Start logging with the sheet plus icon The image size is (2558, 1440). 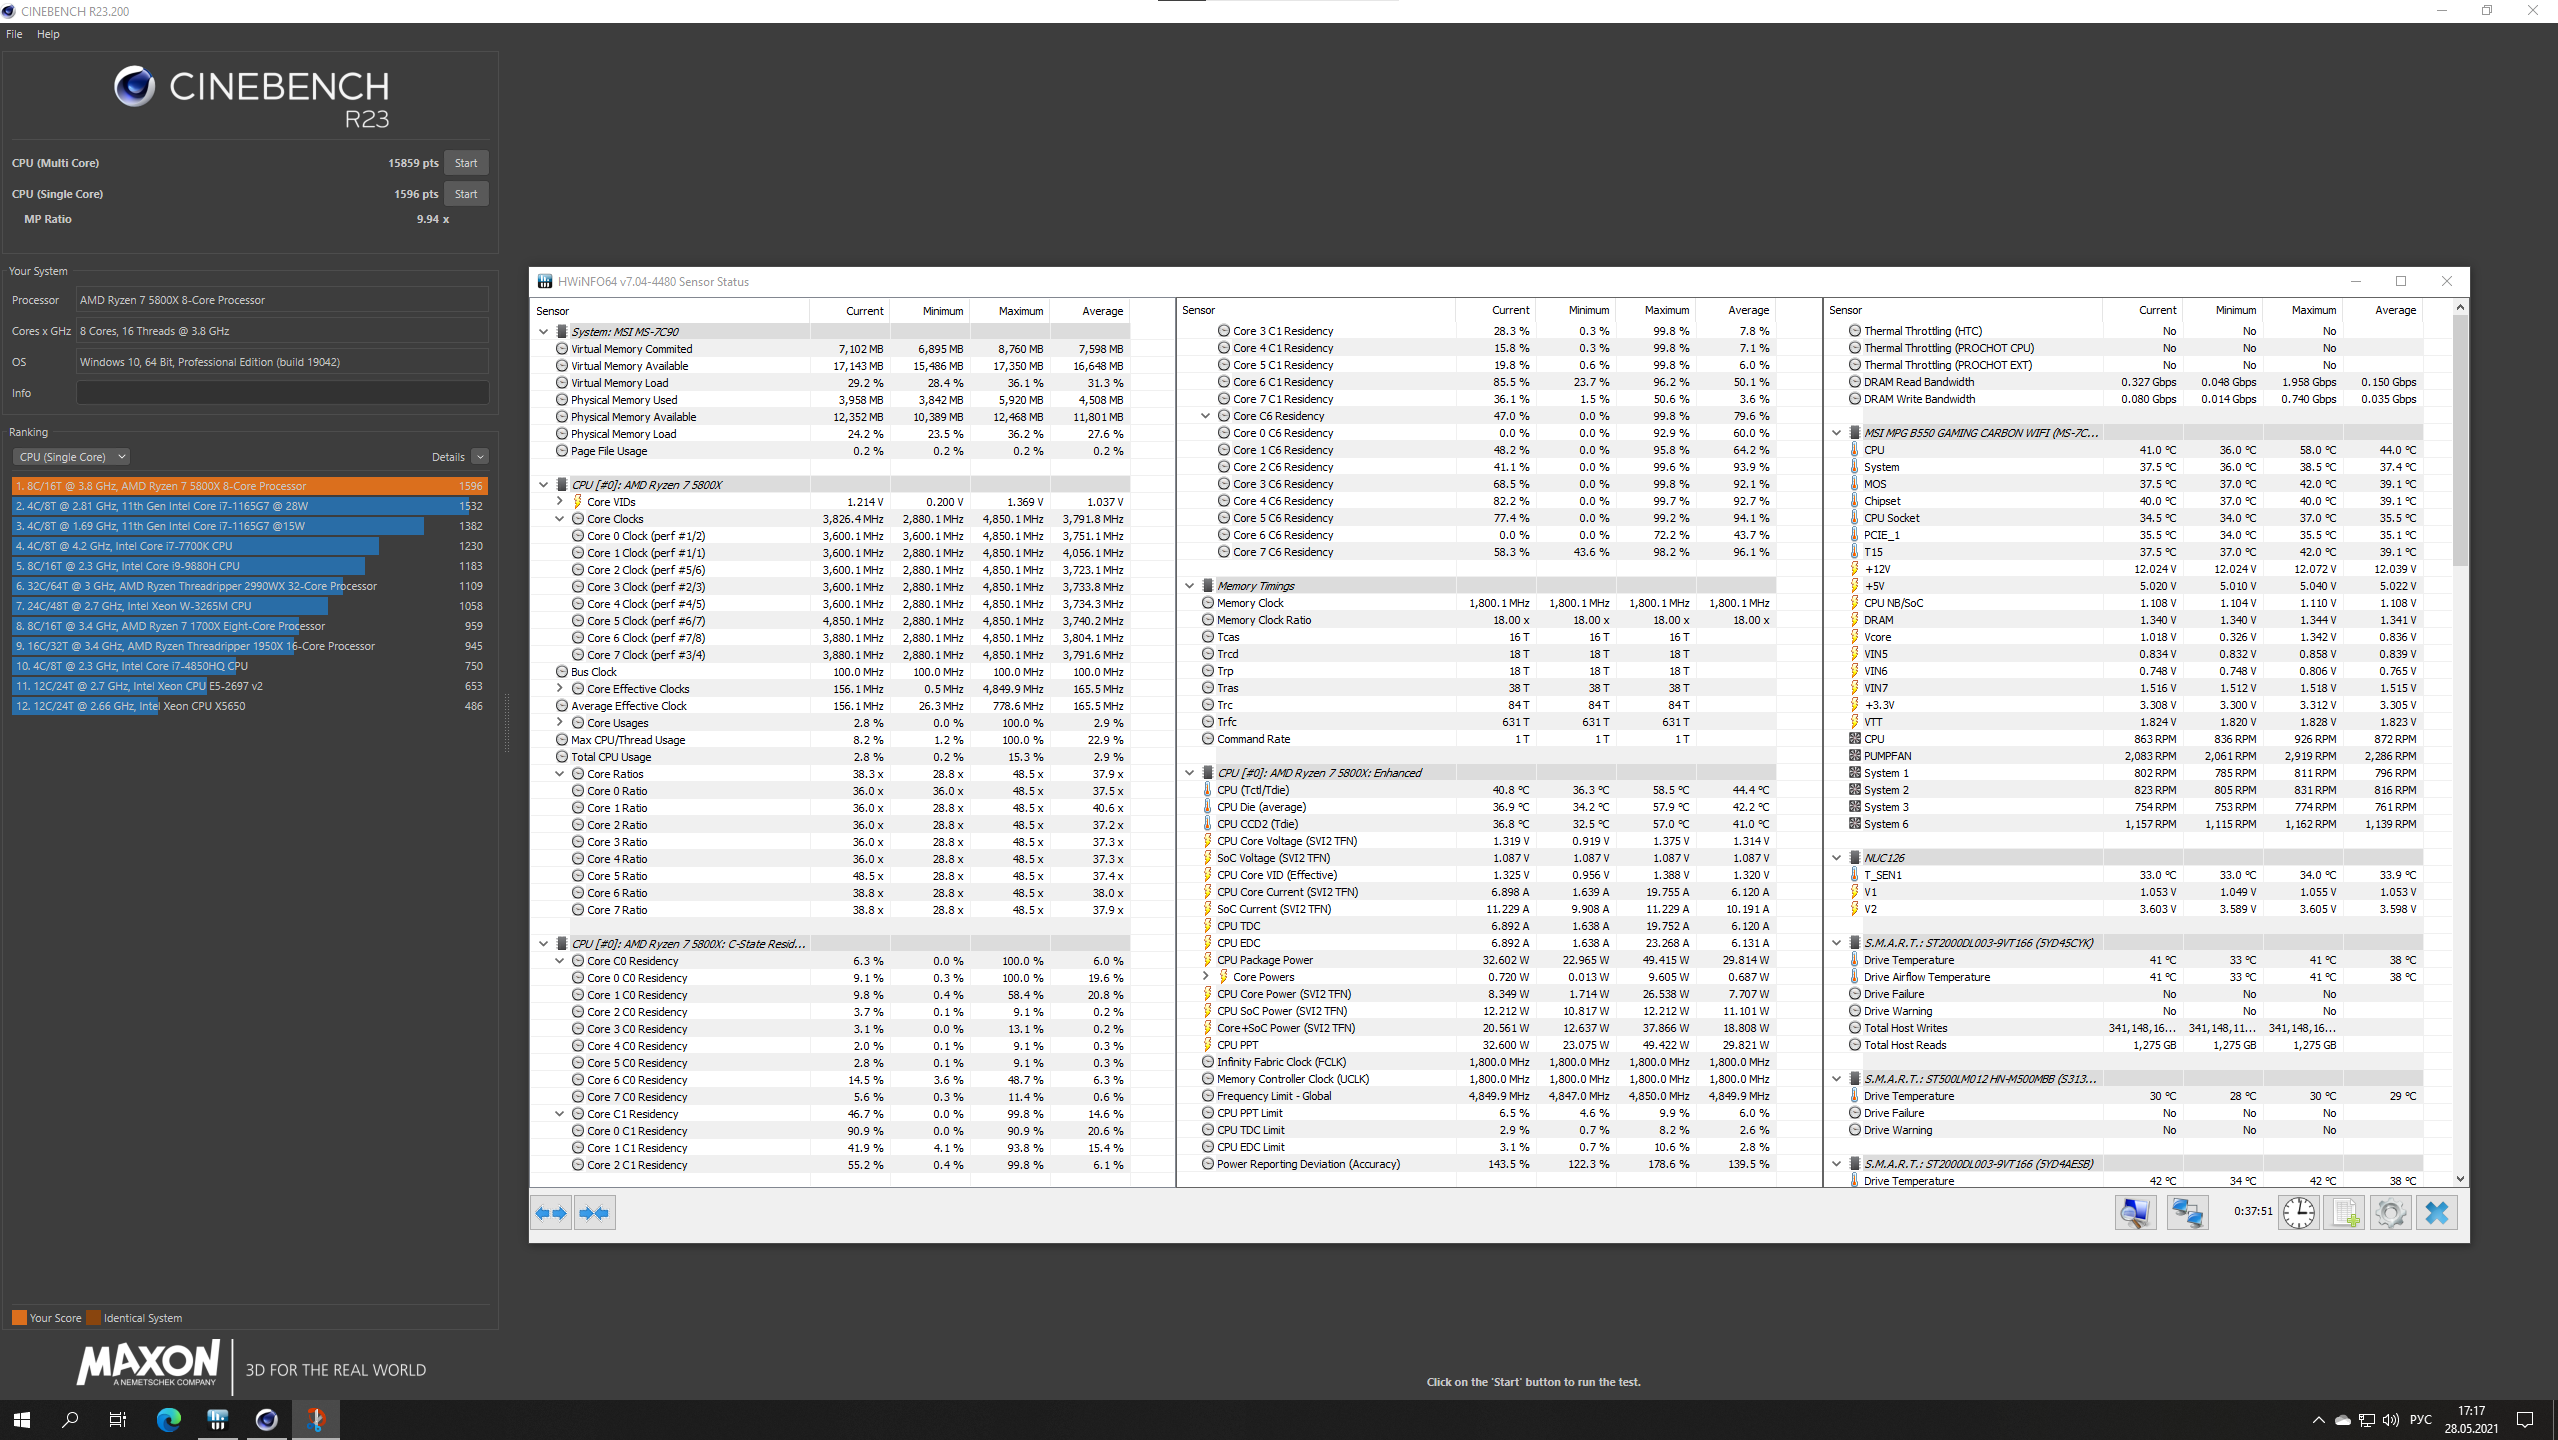click(2344, 1213)
